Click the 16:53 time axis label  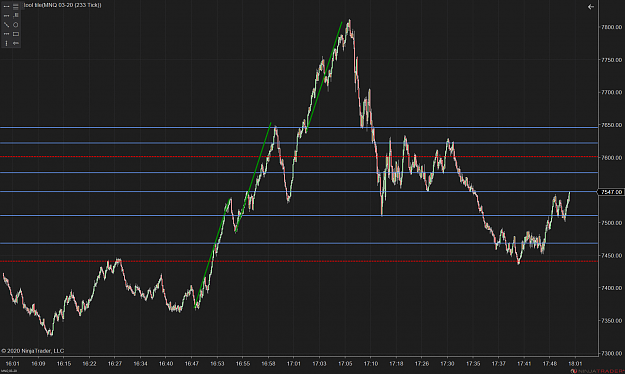pyautogui.click(x=217, y=364)
